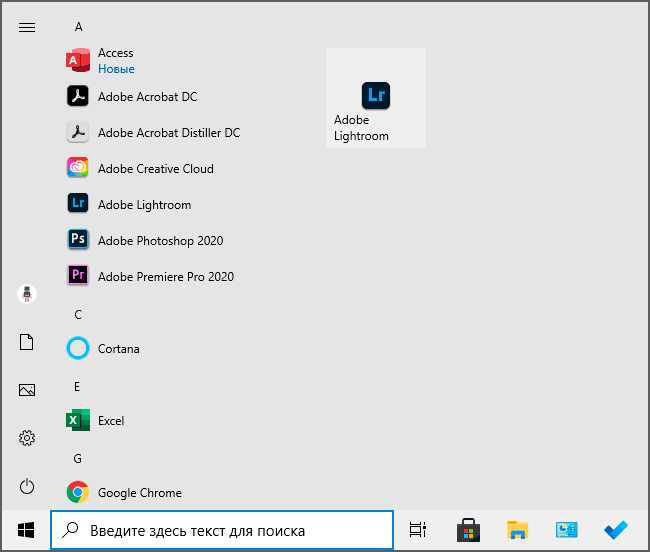Image resolution: width=650 pixels, height=552 pixels.
Task: Open the Pictures sidebar icon
Action: pyautogui.click(x=27, y=390)
